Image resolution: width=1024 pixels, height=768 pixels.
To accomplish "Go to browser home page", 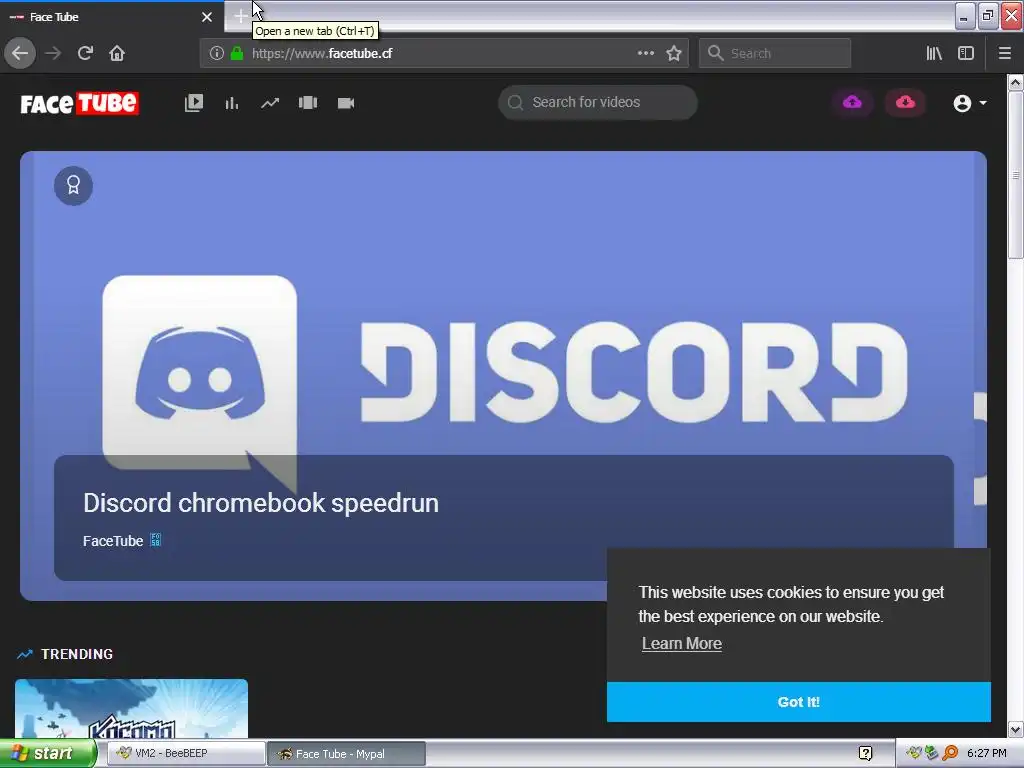I will pyautogui.click(x=117, y=53).
